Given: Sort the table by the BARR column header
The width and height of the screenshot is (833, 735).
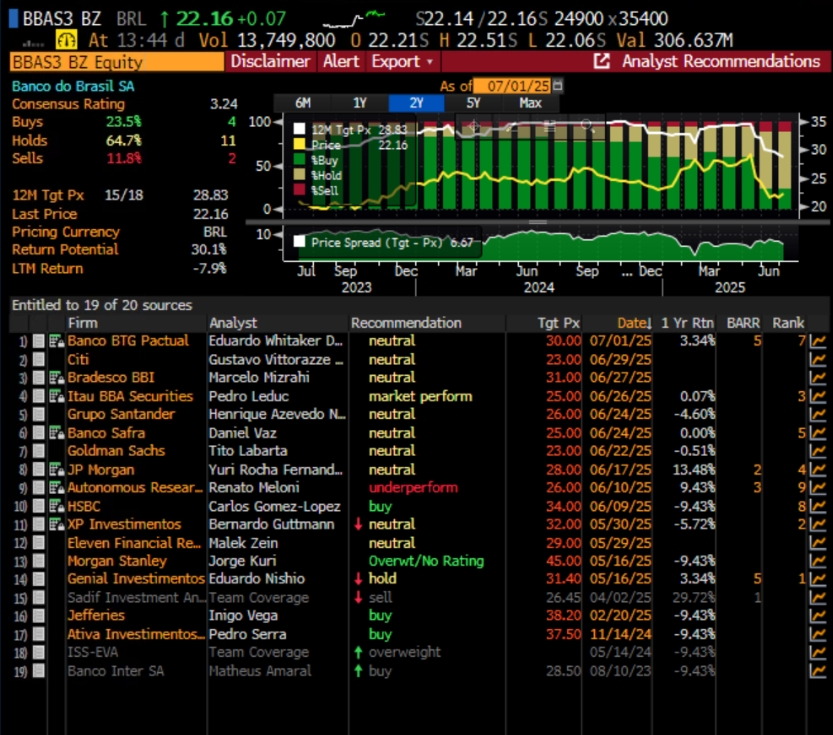Looking at the screenshot, I should point(743,323).
